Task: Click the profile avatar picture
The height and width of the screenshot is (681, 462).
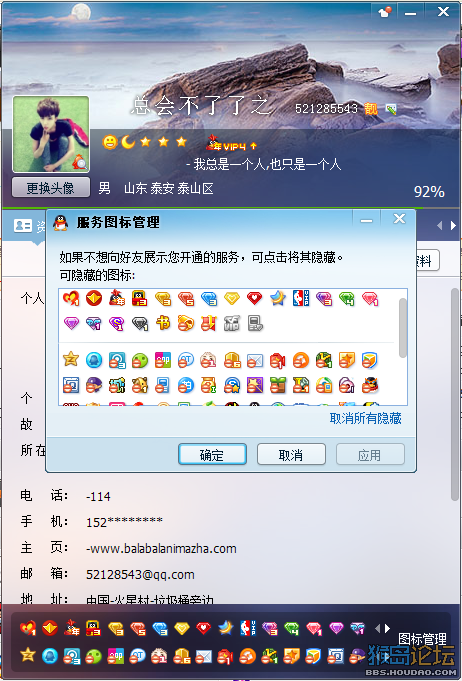Action: click(51, 134)
